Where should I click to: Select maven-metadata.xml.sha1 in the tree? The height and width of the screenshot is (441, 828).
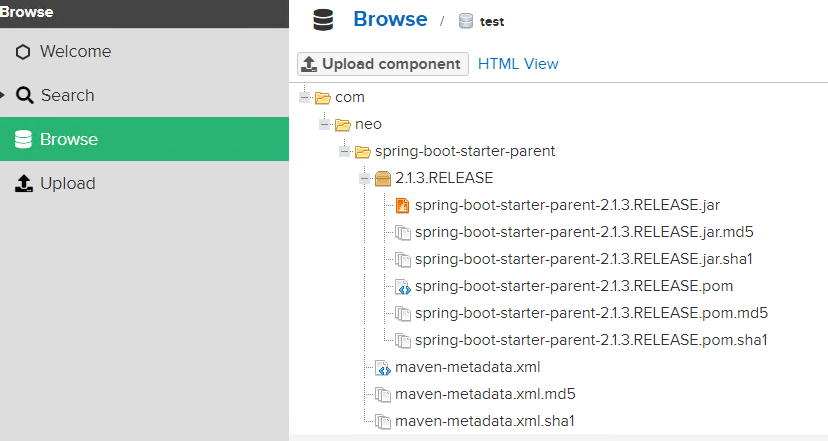[485, 421]
